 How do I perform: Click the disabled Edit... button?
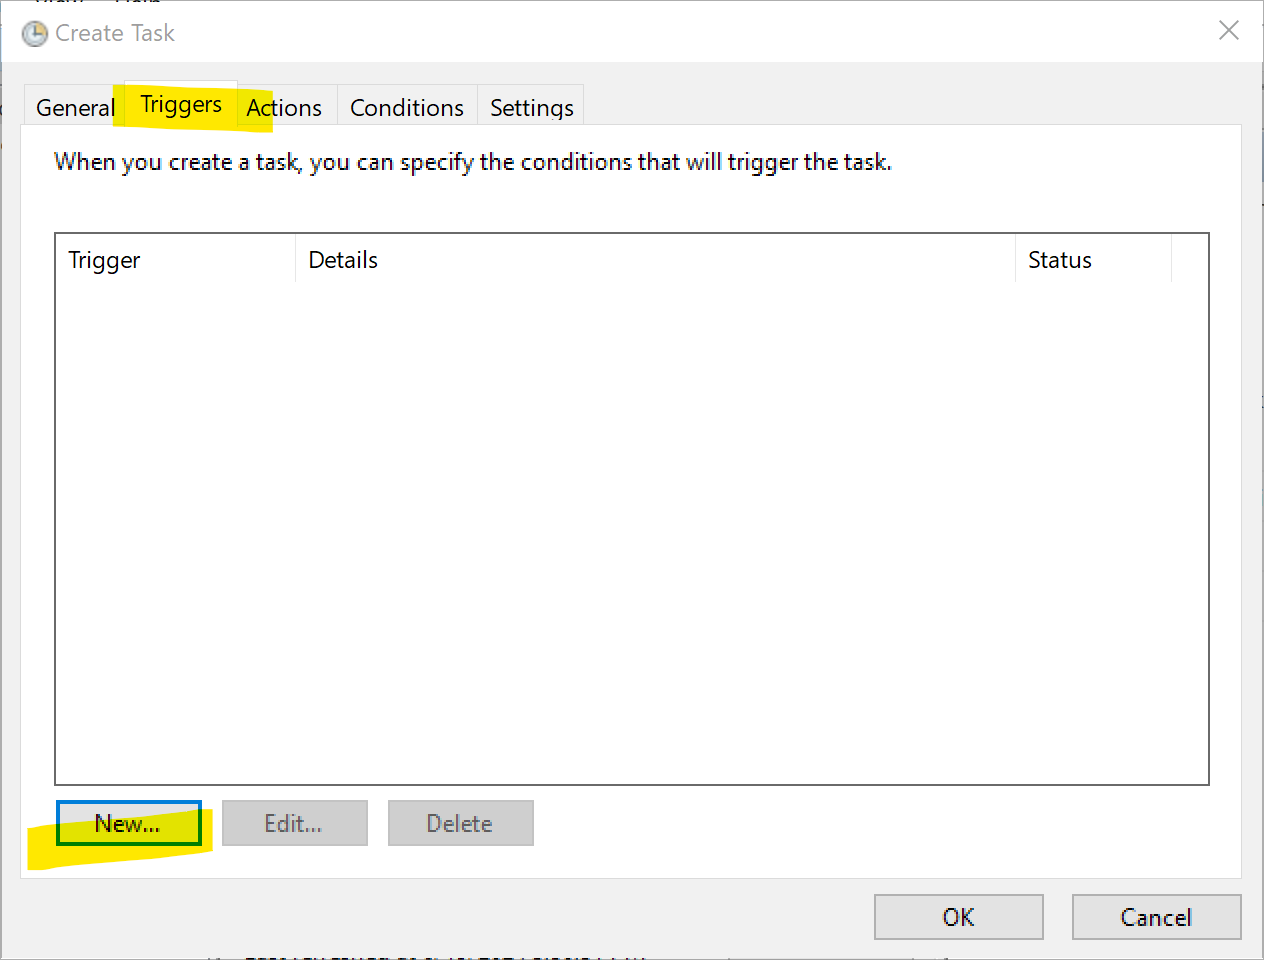294,823
